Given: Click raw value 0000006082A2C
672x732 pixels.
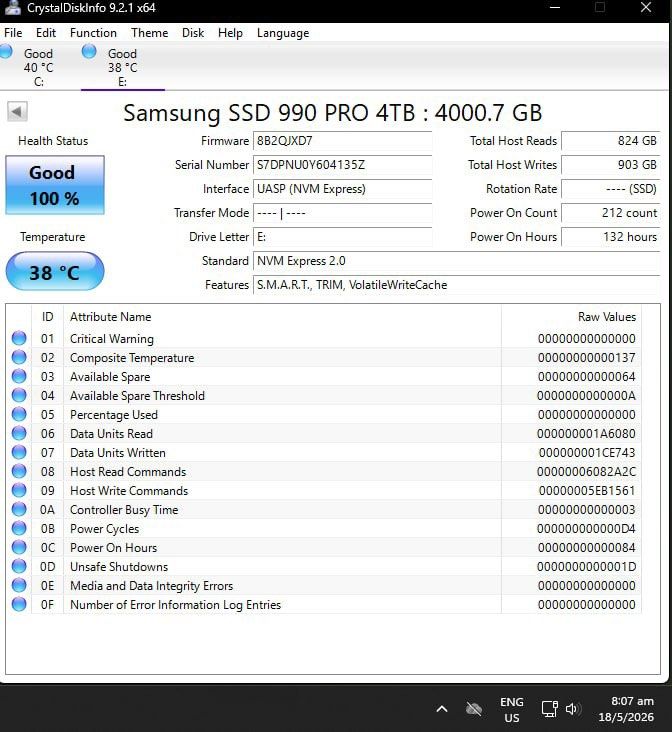Looking at the screenshot, I should pyautogui.click(x=586, y=472).
